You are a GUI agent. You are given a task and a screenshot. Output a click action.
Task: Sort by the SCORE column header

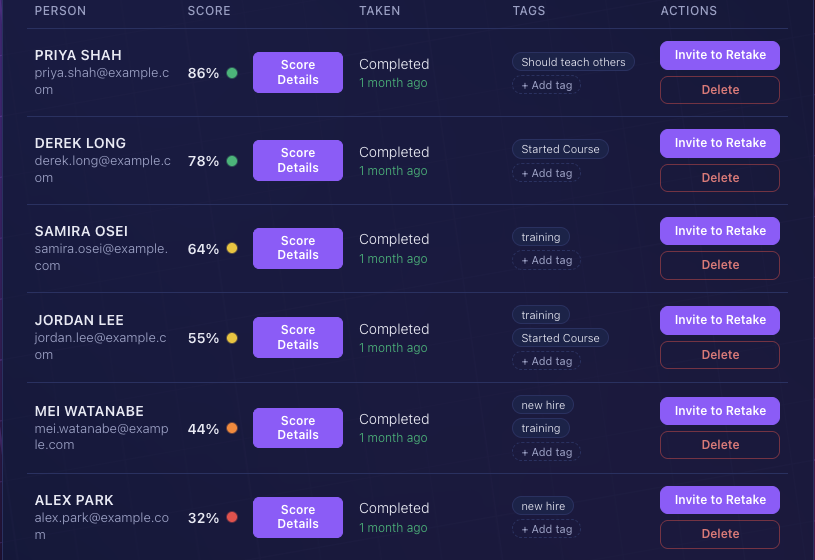coord(209,11)
